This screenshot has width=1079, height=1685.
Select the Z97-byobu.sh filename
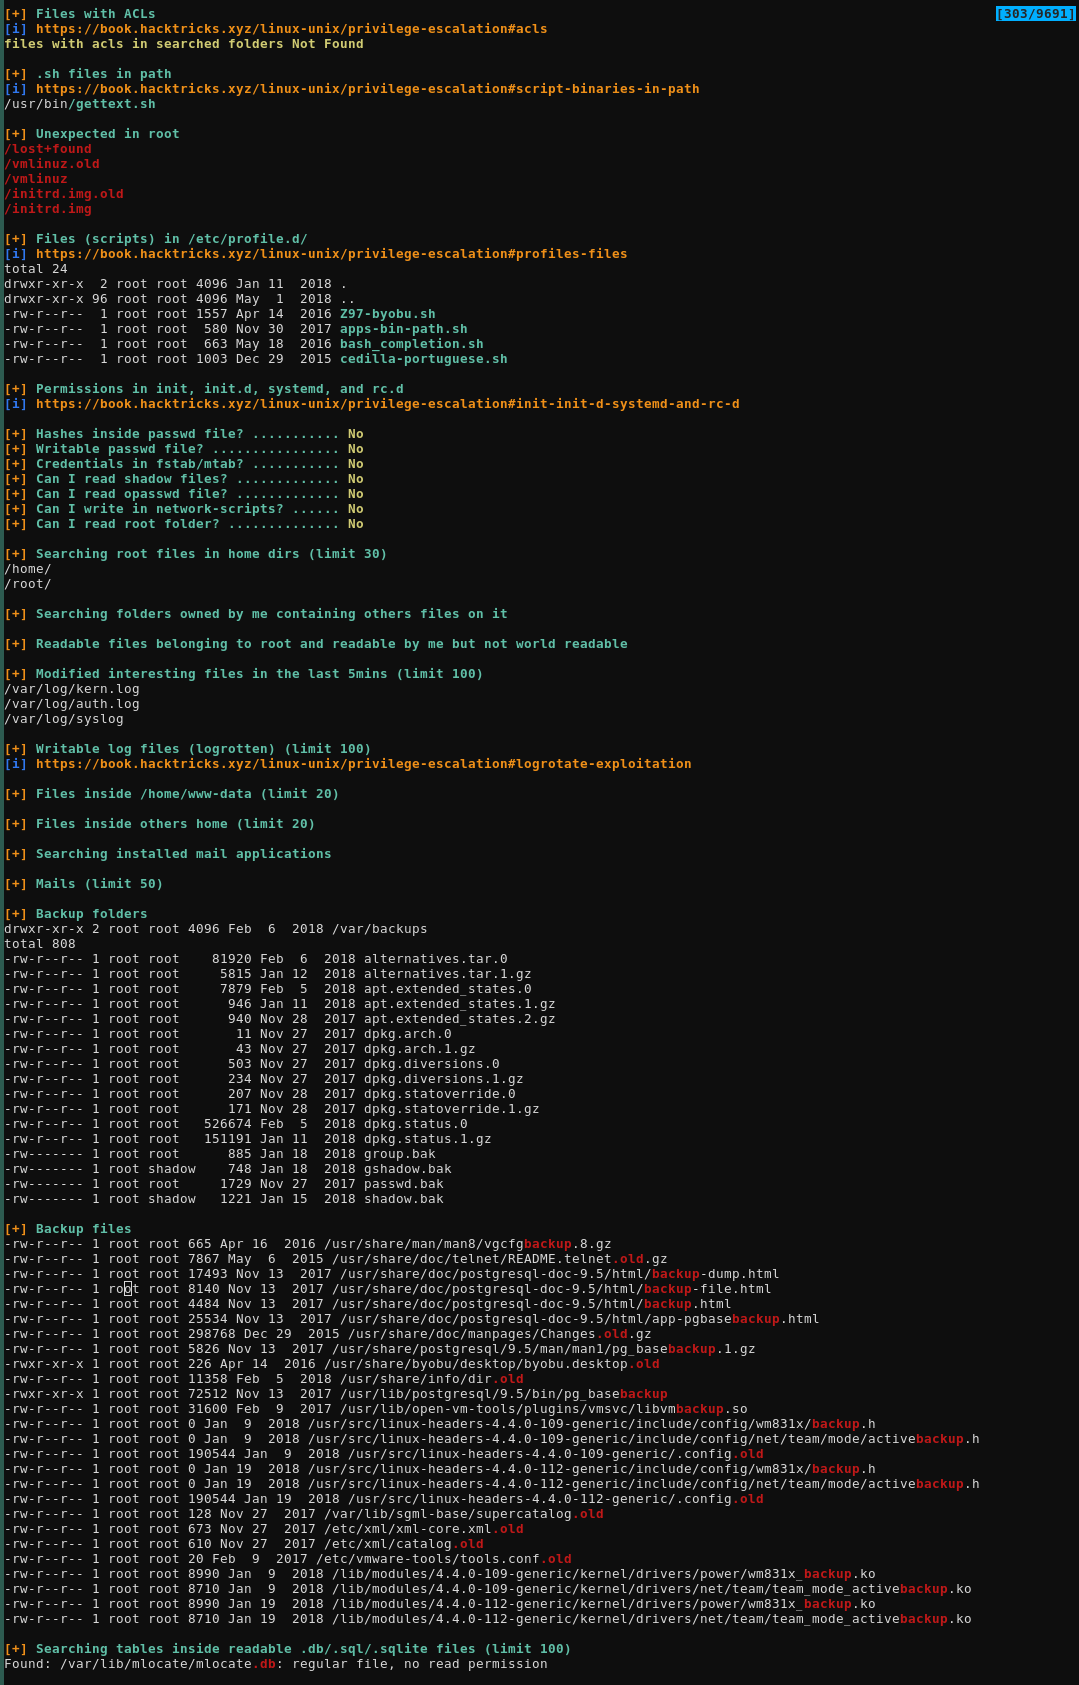point(387,314)
